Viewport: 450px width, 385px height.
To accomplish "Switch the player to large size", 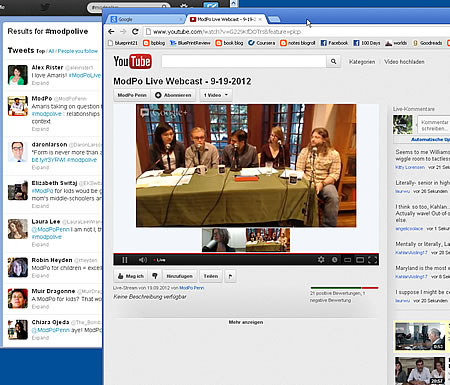I will click(x=360, y=260).
